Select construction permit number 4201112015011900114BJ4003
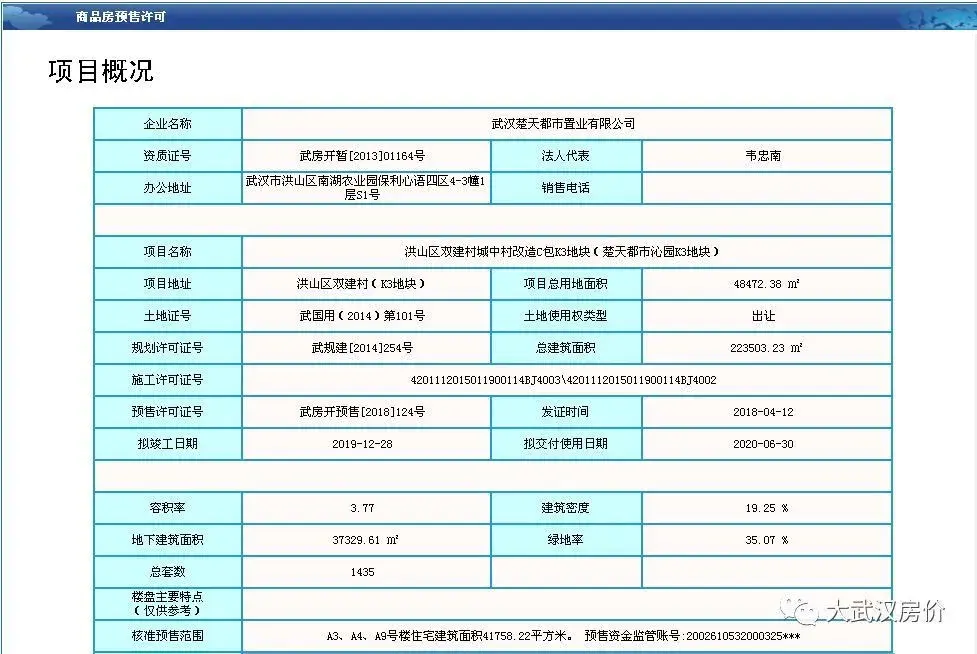 (x=486, y=380)
